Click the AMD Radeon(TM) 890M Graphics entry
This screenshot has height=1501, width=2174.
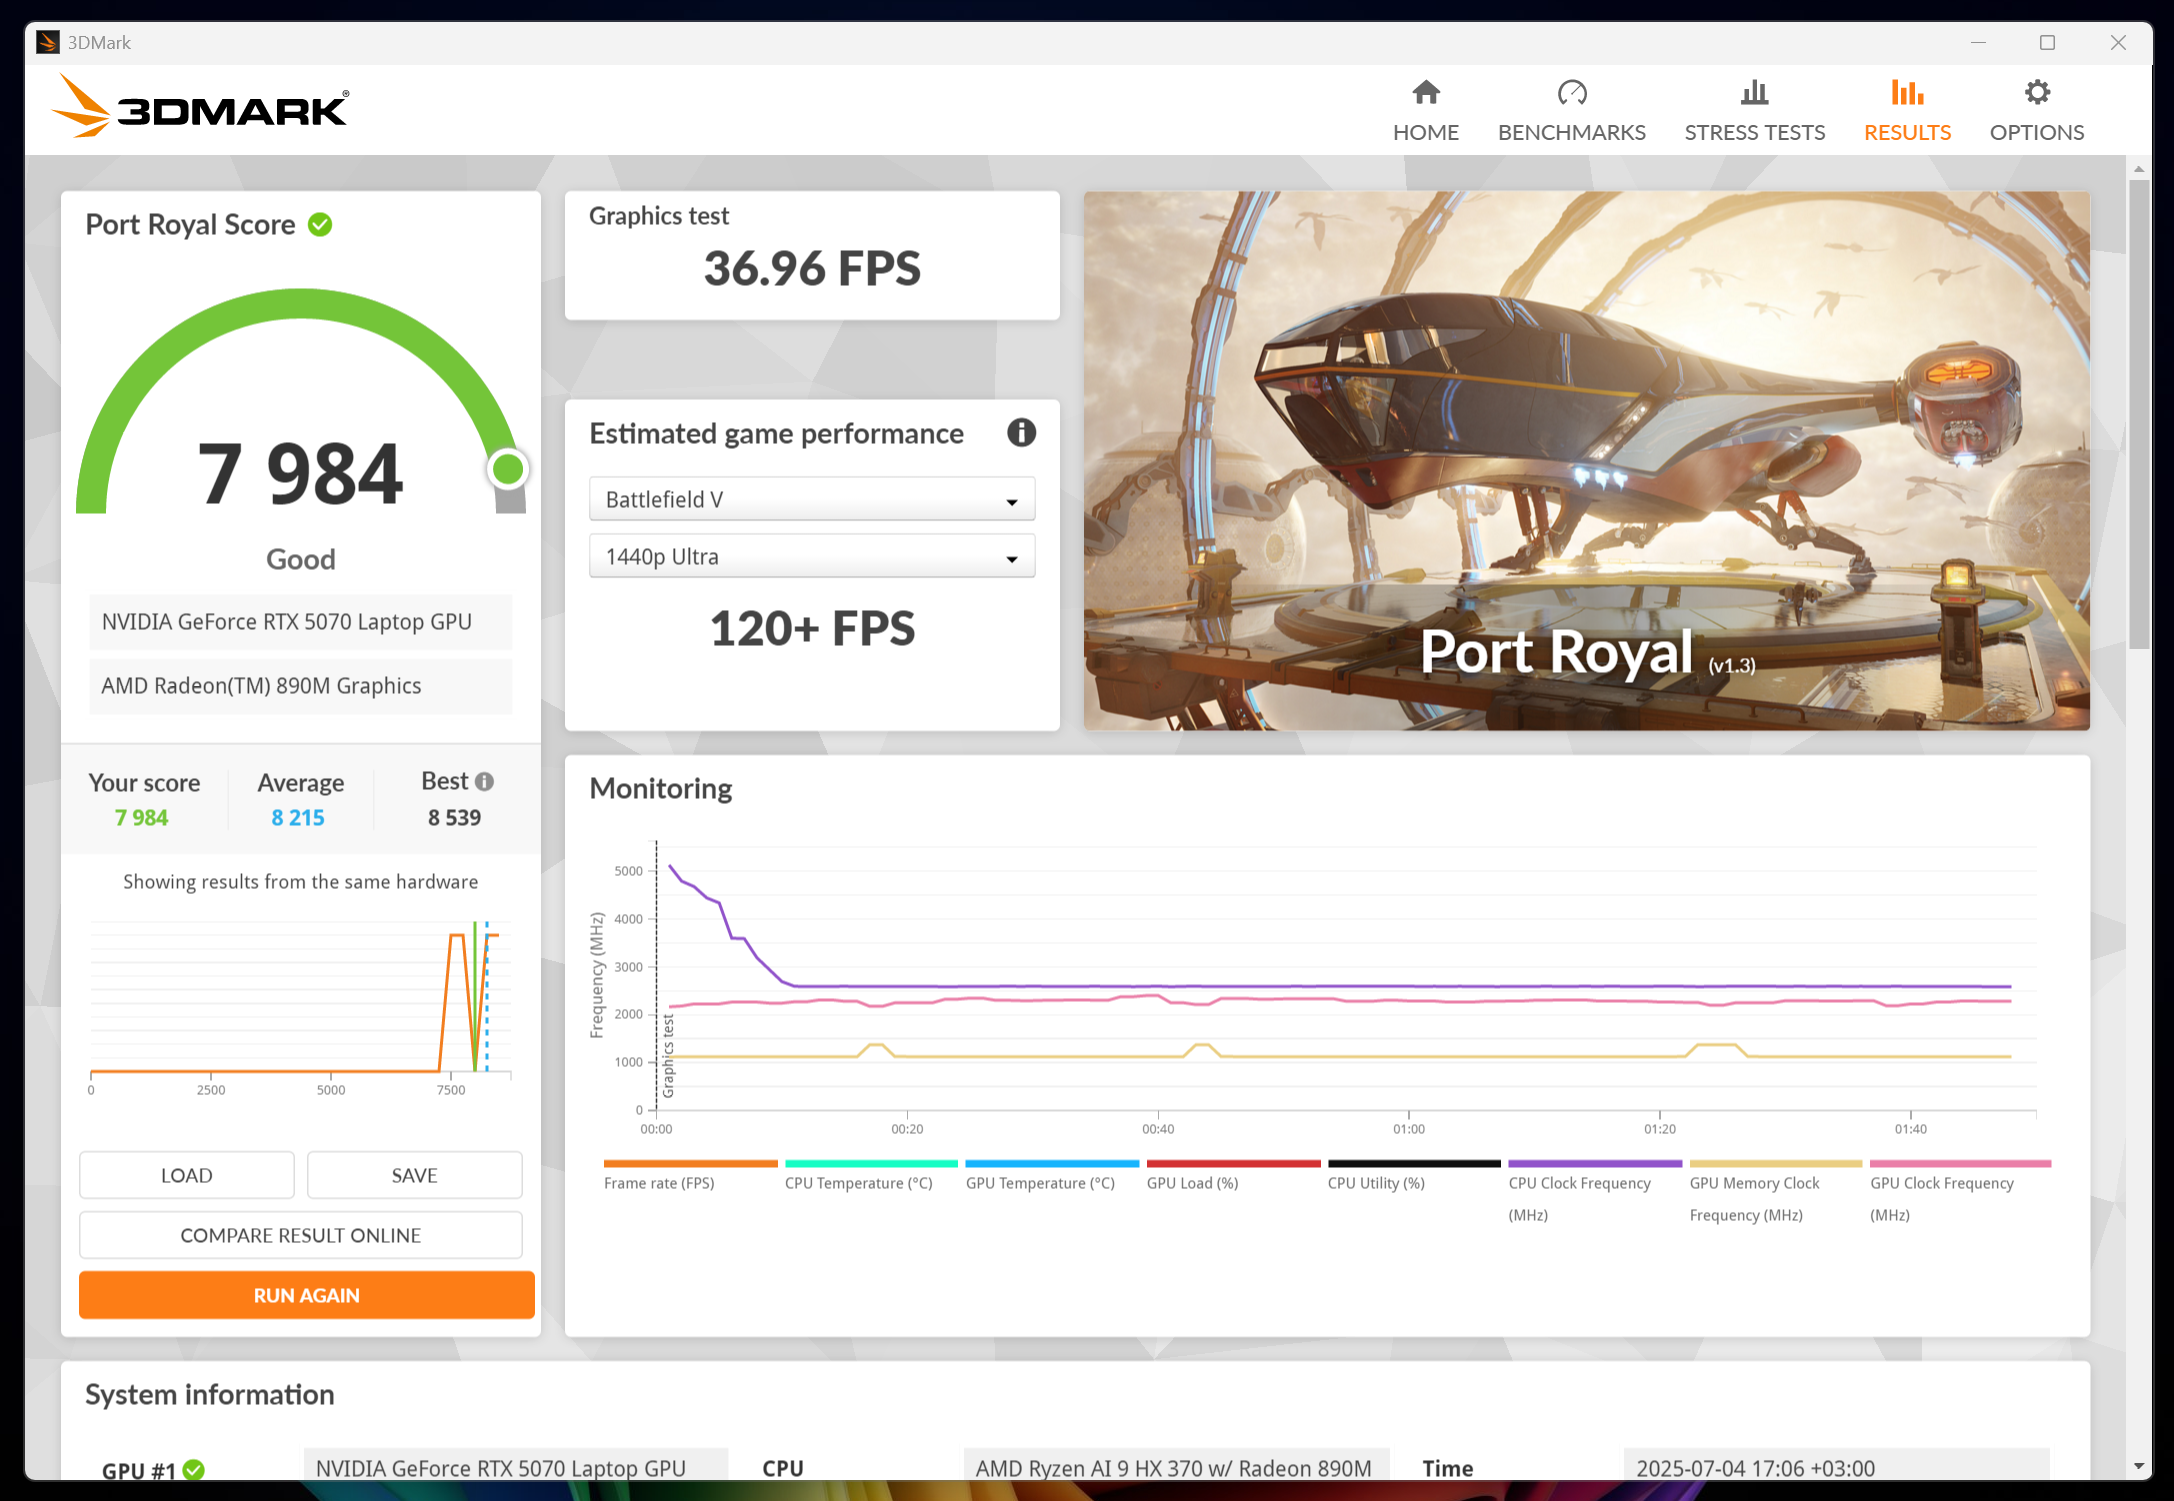pyautogui.click(x=300, y=686)
